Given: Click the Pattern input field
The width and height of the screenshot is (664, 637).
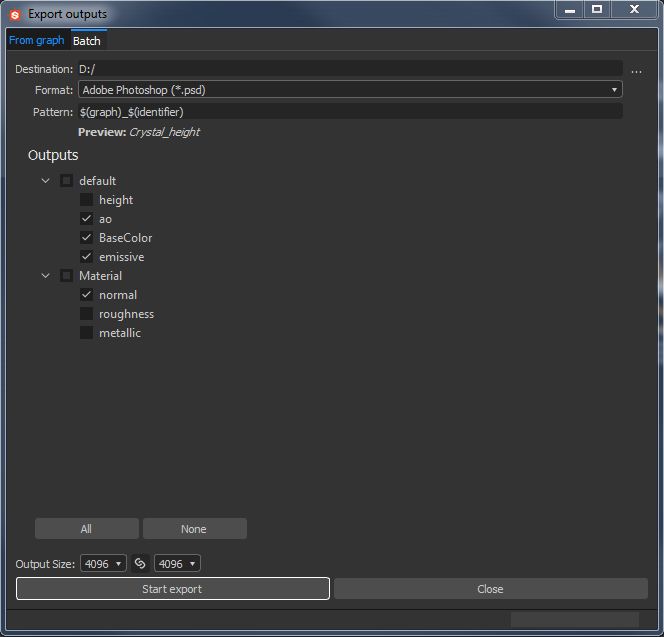Looking at the screenshot, I should [350, 112].
